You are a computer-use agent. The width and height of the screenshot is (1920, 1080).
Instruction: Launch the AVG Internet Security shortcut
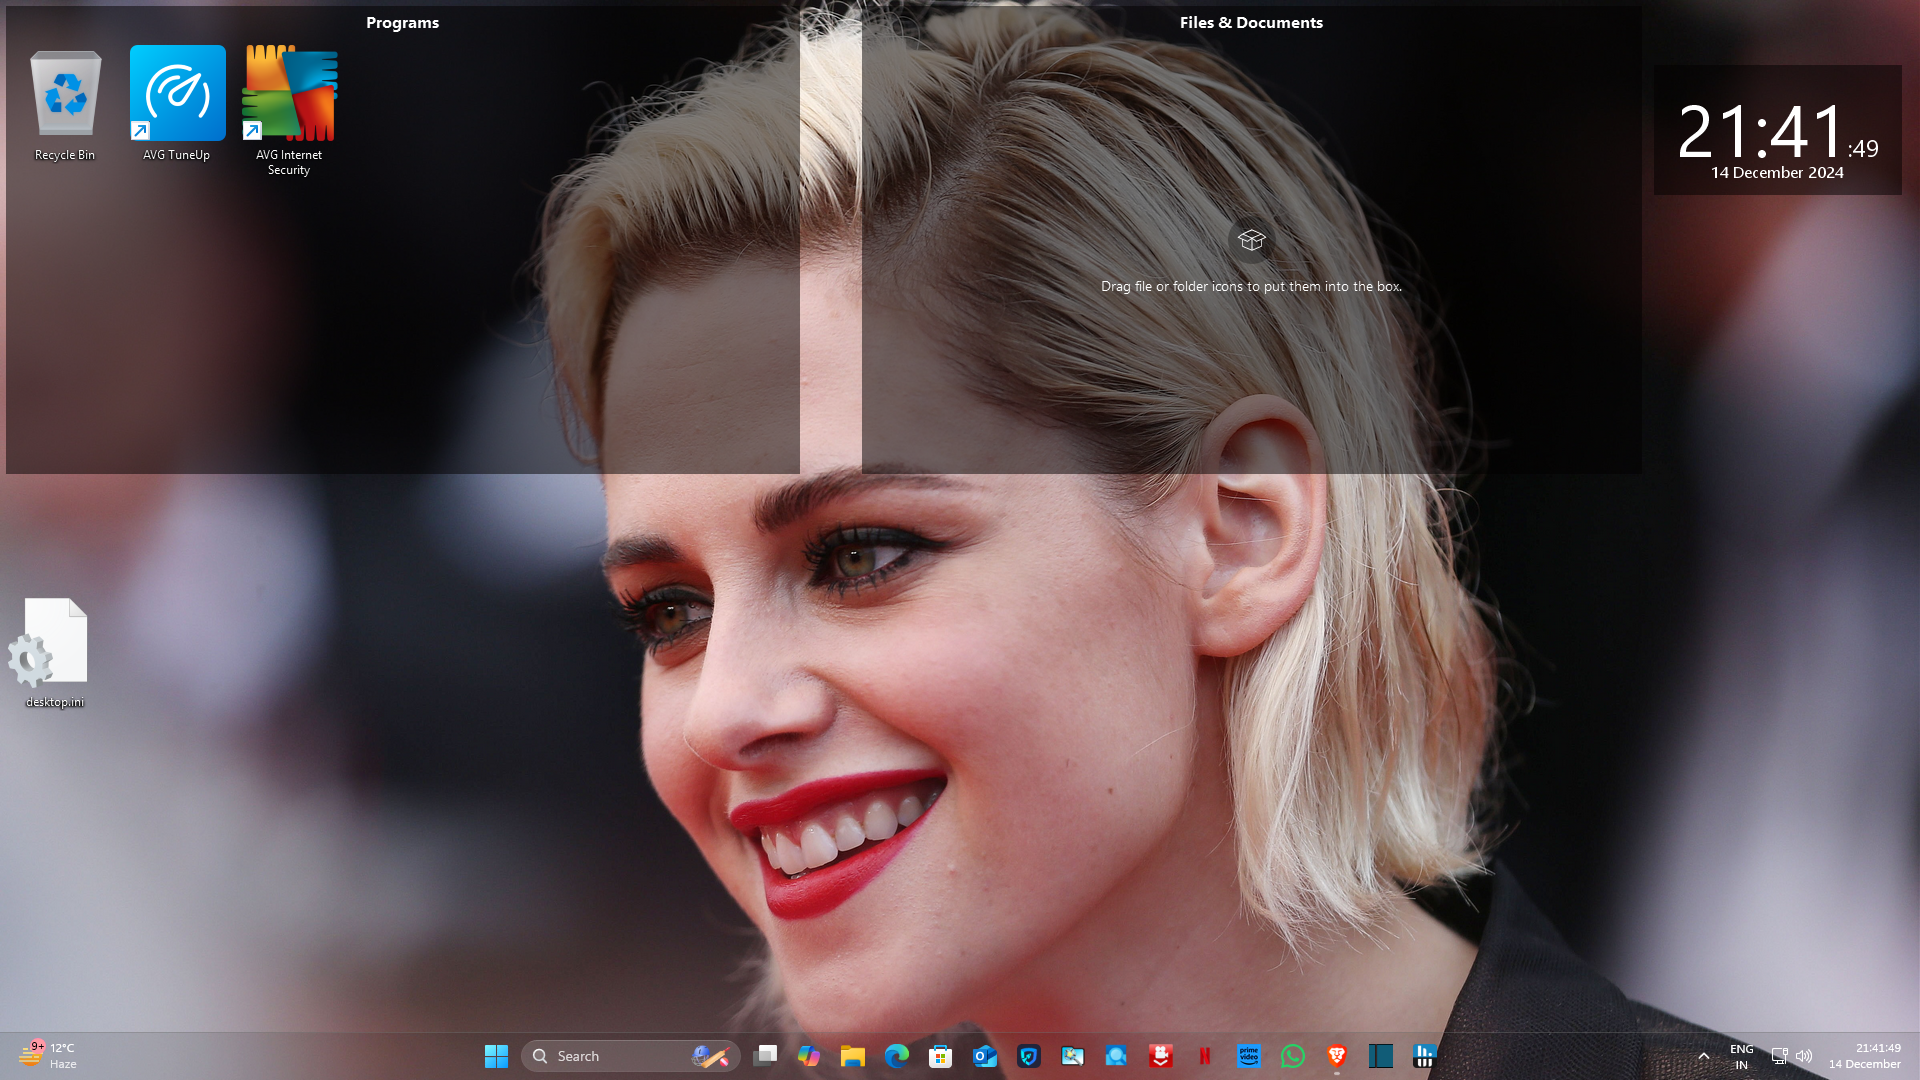coord(289,111)
